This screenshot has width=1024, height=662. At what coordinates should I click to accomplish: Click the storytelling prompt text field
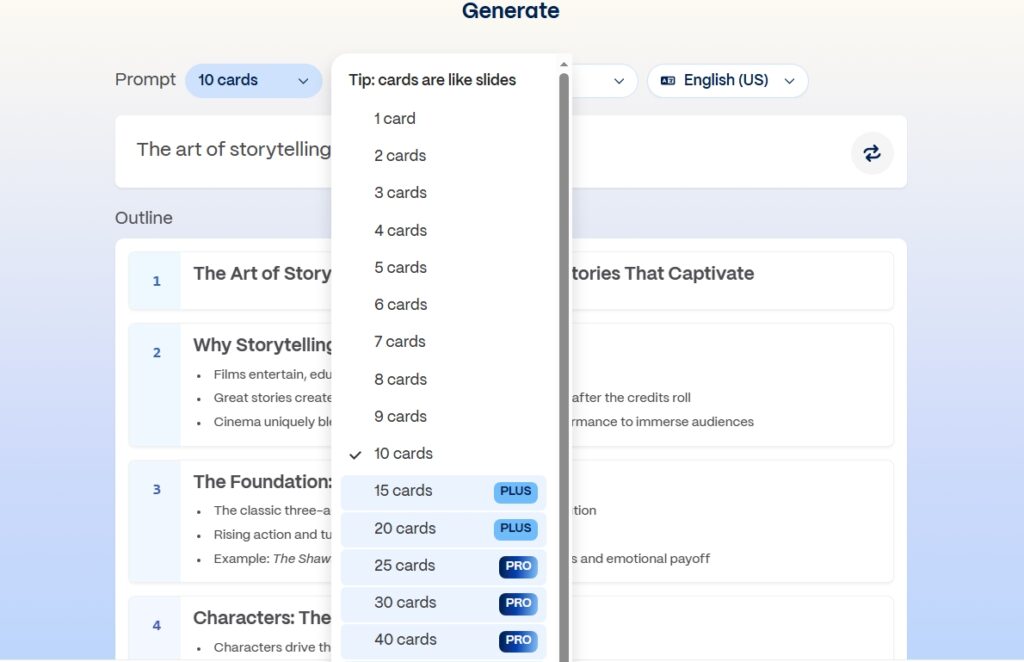click(233, 150)
